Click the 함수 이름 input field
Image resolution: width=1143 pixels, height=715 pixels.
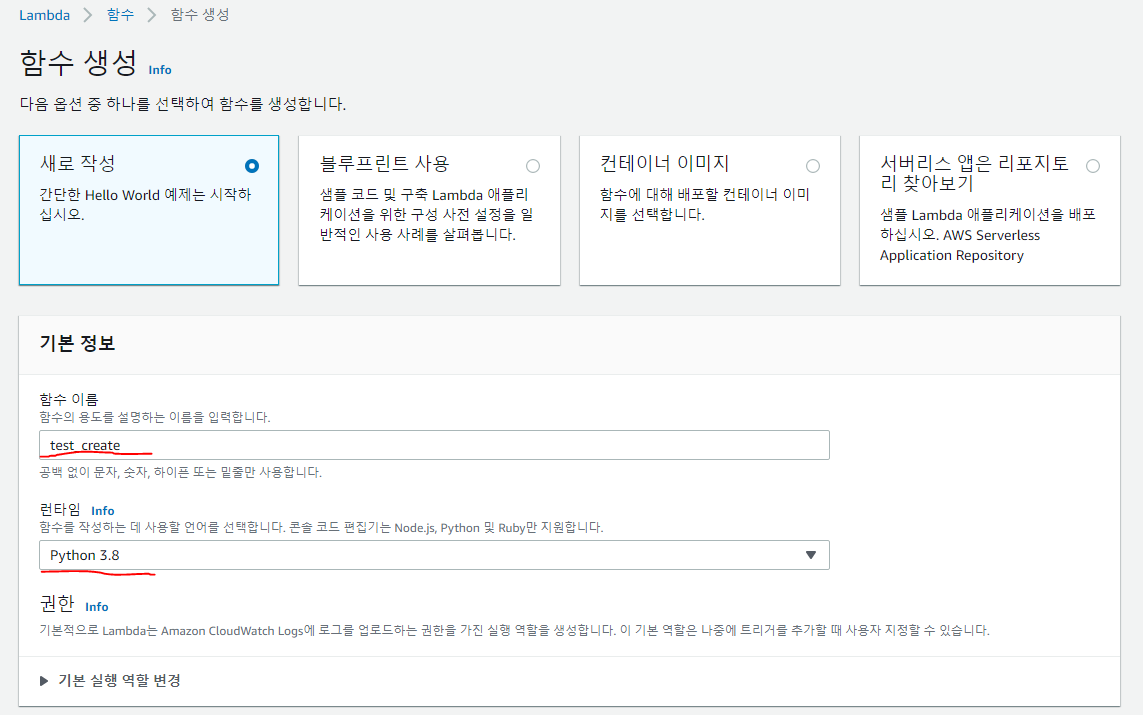pos(434,445)
